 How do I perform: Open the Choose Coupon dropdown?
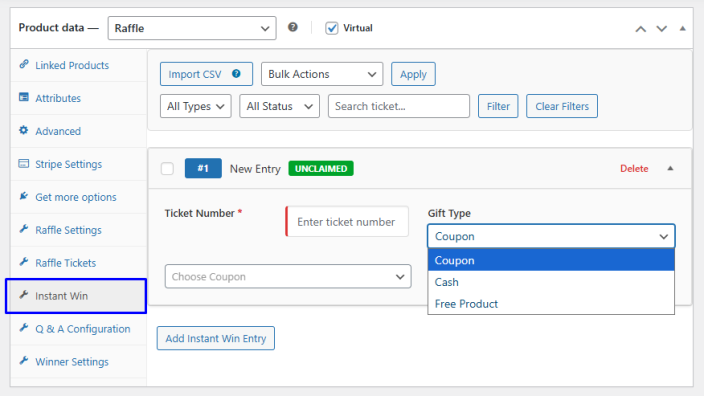(x=288, y=277)
